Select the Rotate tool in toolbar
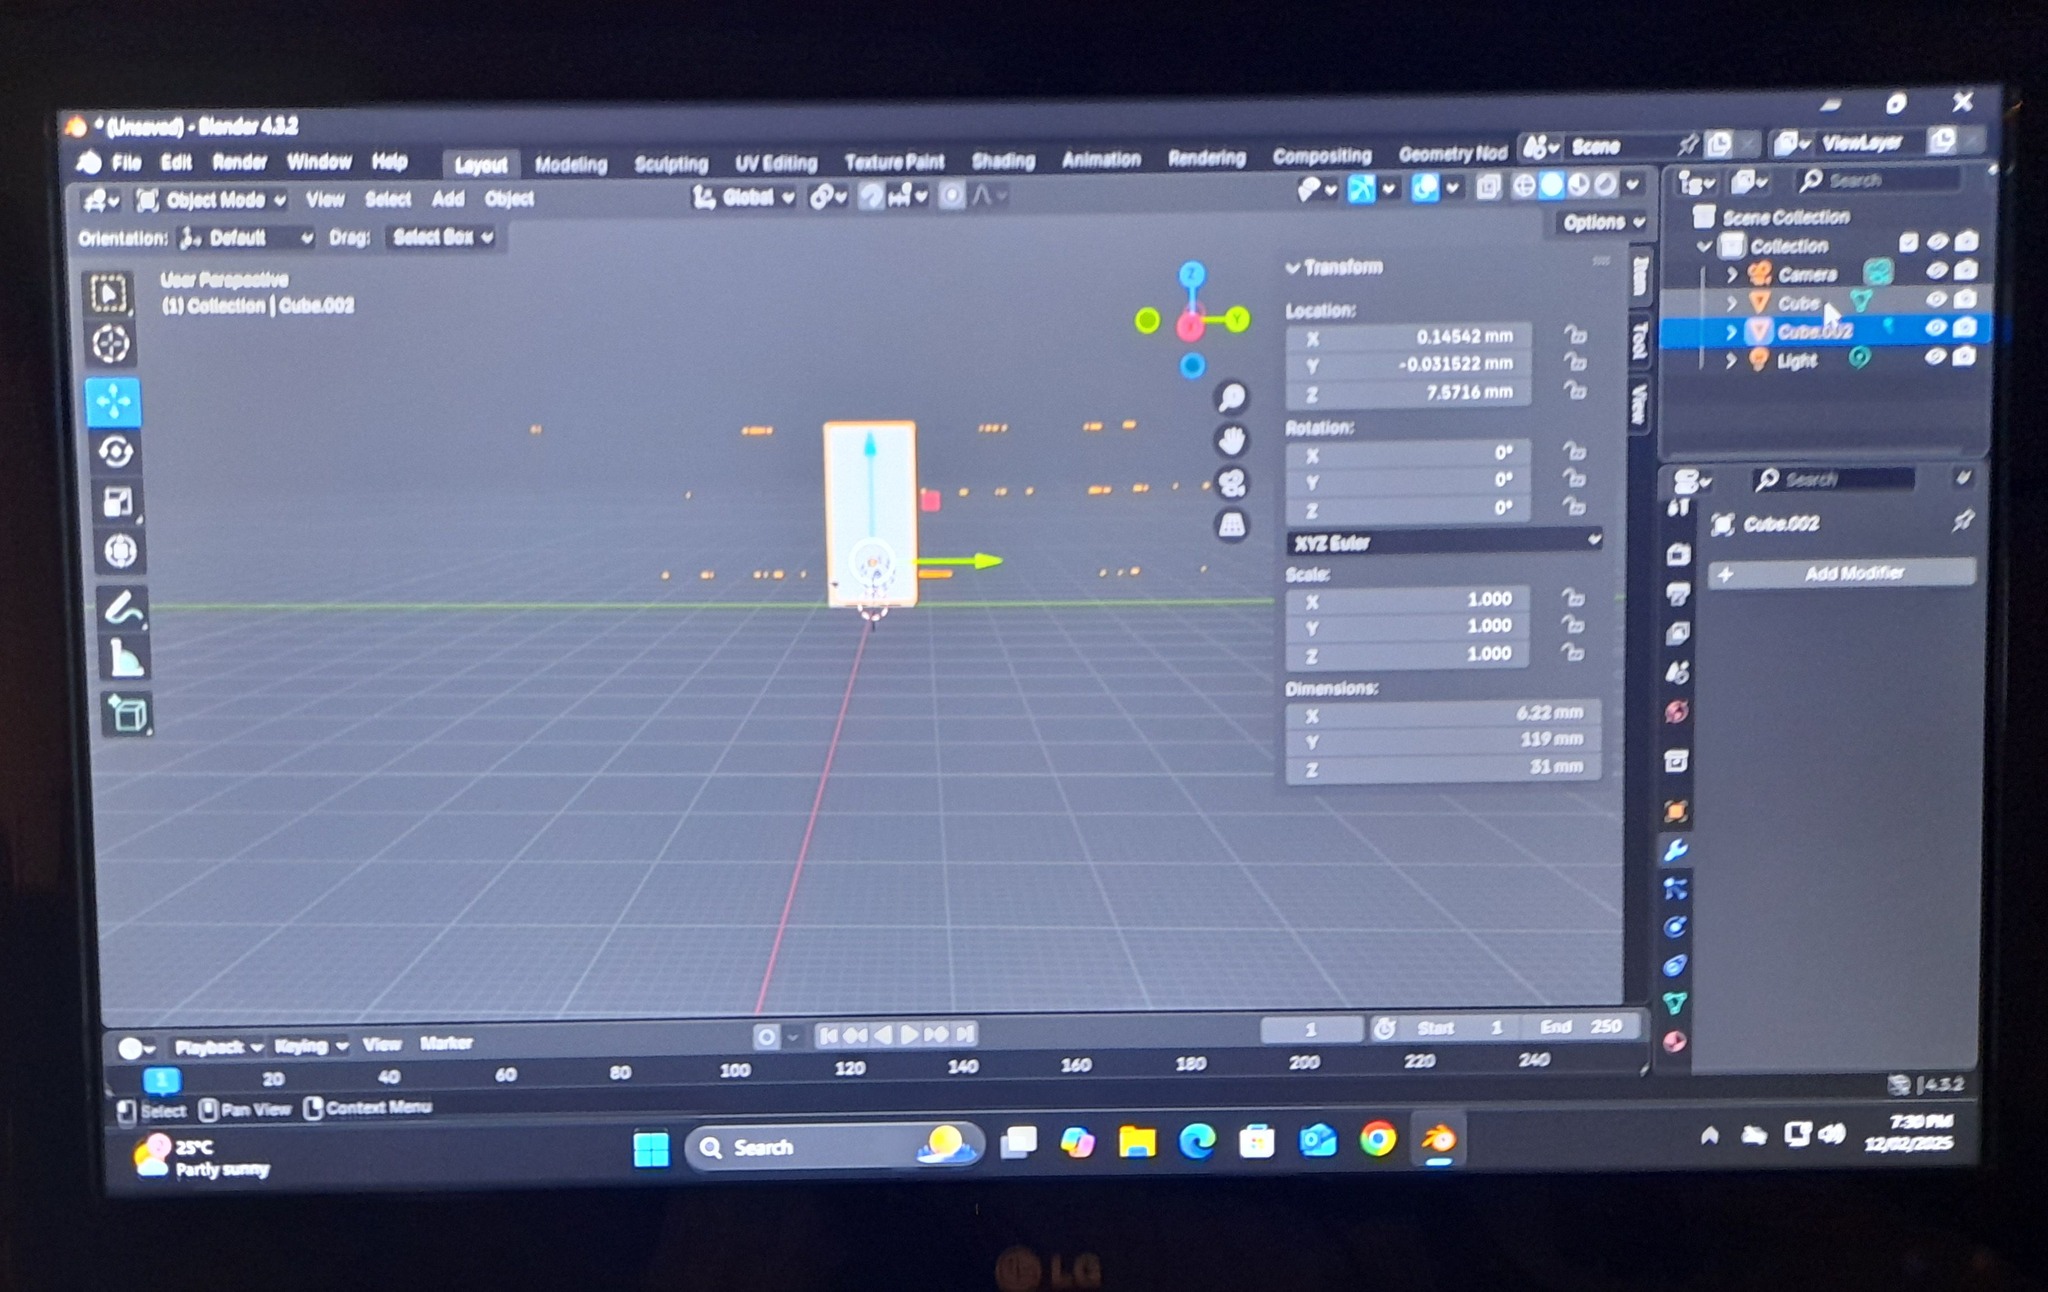2048x1292 pixels. pyautogui.click(x=115, y=452)
